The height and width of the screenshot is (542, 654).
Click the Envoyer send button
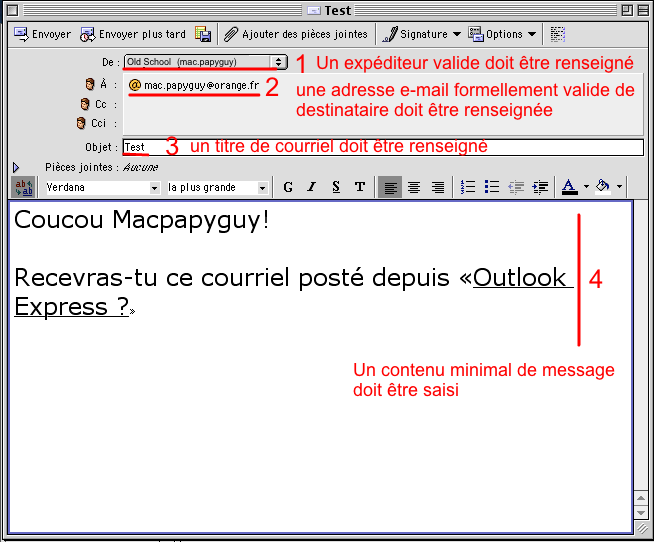[42, 34]
